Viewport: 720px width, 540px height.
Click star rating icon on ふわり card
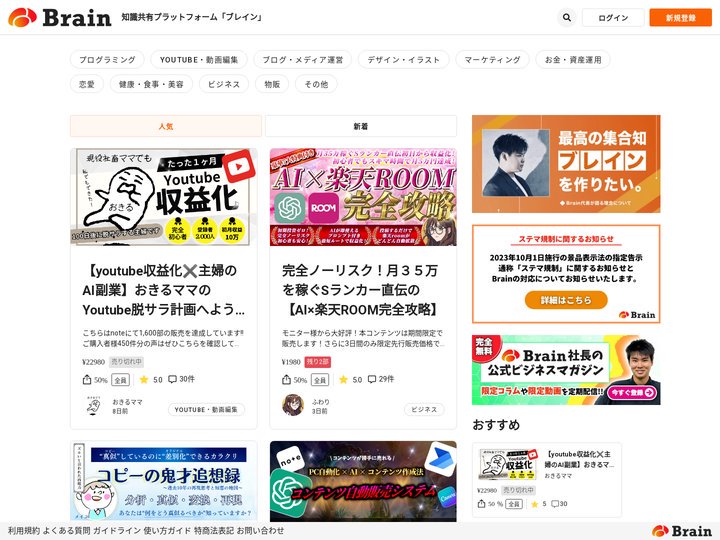(x=343, y=379)
